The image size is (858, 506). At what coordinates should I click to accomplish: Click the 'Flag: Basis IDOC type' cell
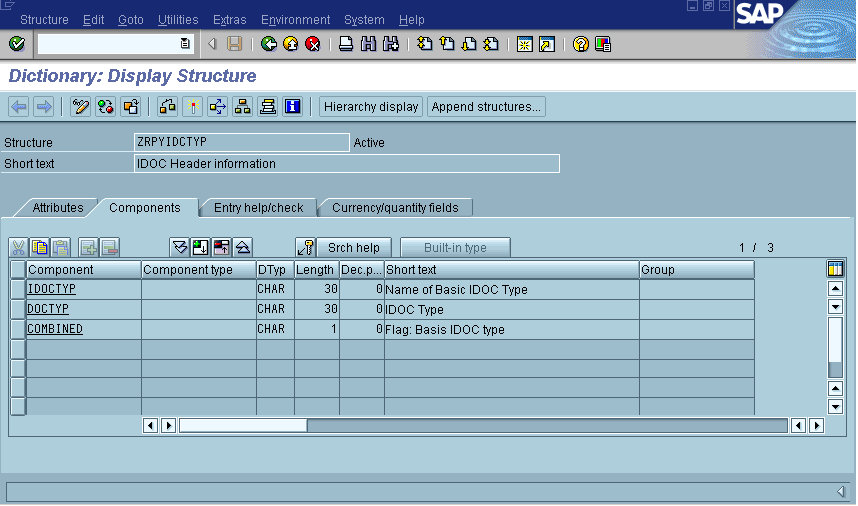pos(512,329)
